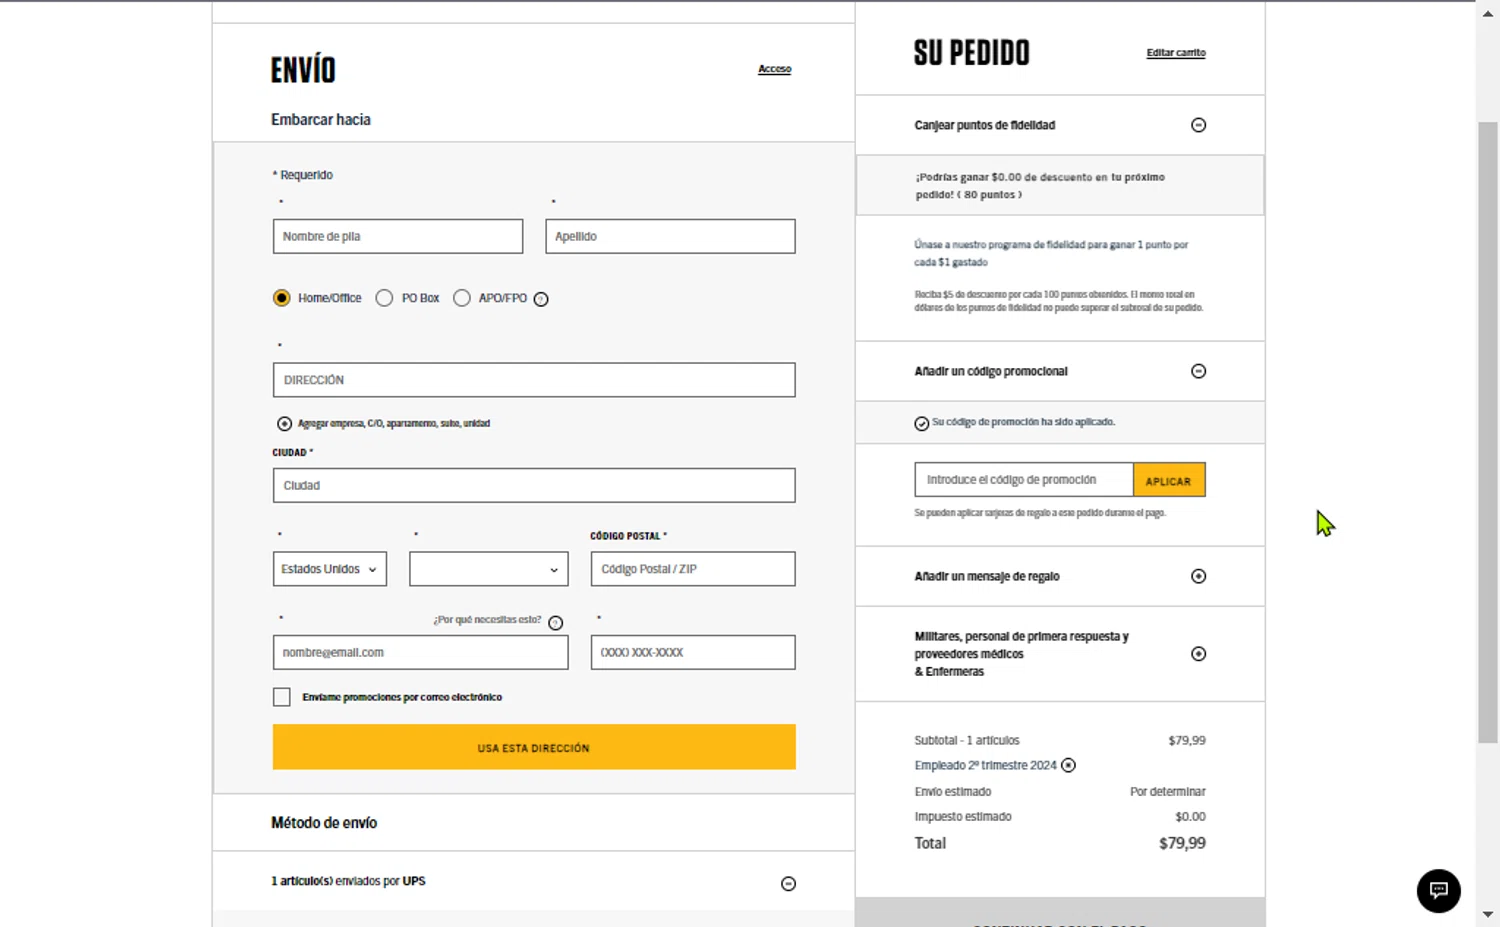Viewport: 1500px width, 927px height.
Task: Click the Empleado 2º trimestre 2024 label
Action: tap(985, 766)
